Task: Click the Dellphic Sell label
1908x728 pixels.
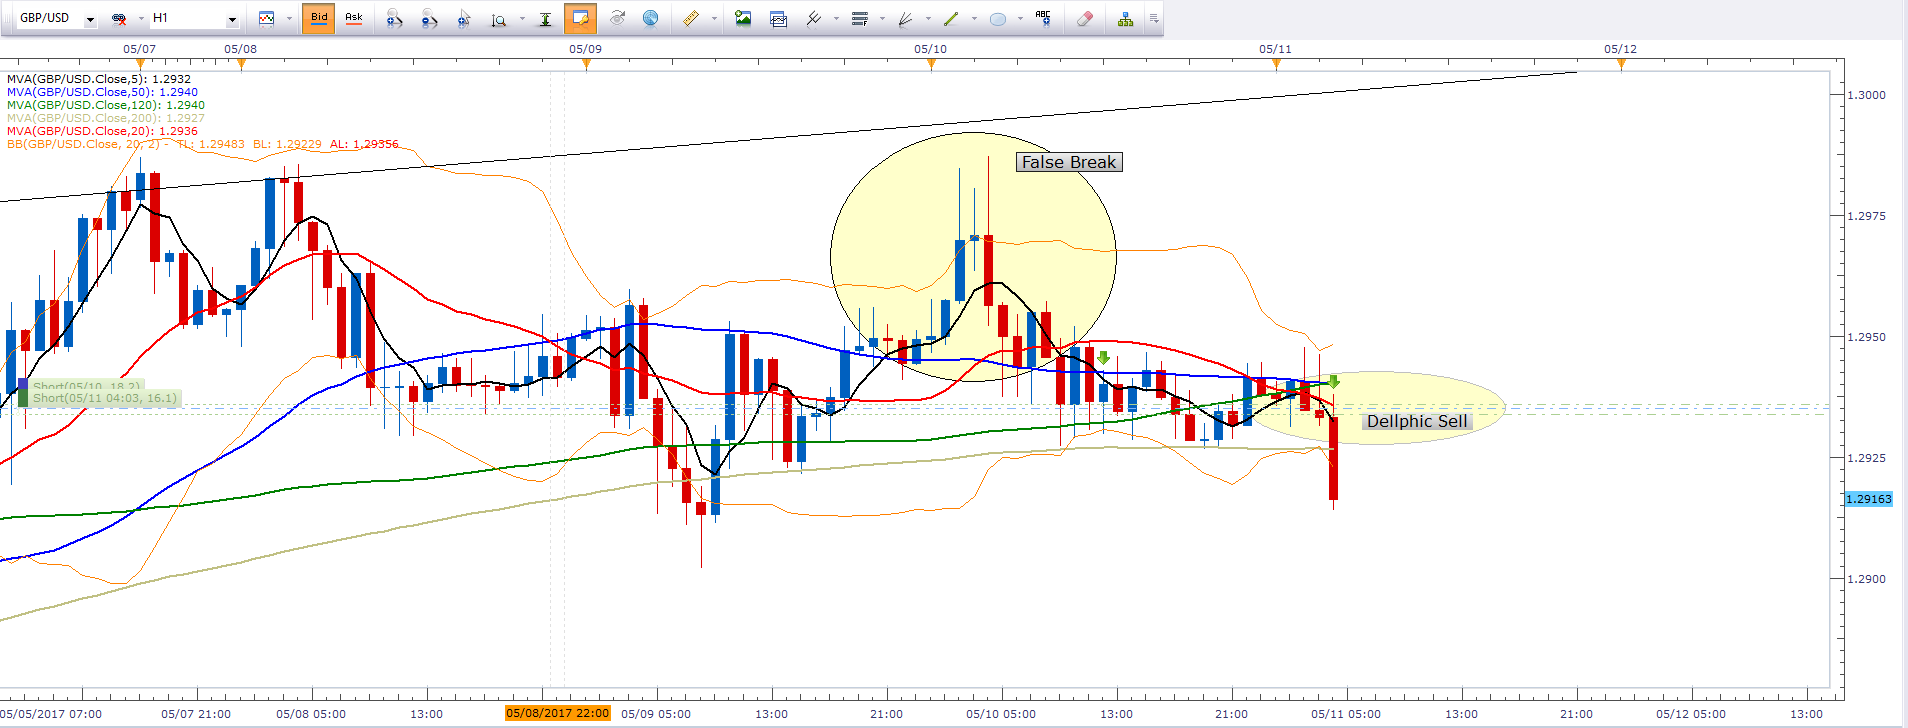Action: click(x=1416, y=421)
